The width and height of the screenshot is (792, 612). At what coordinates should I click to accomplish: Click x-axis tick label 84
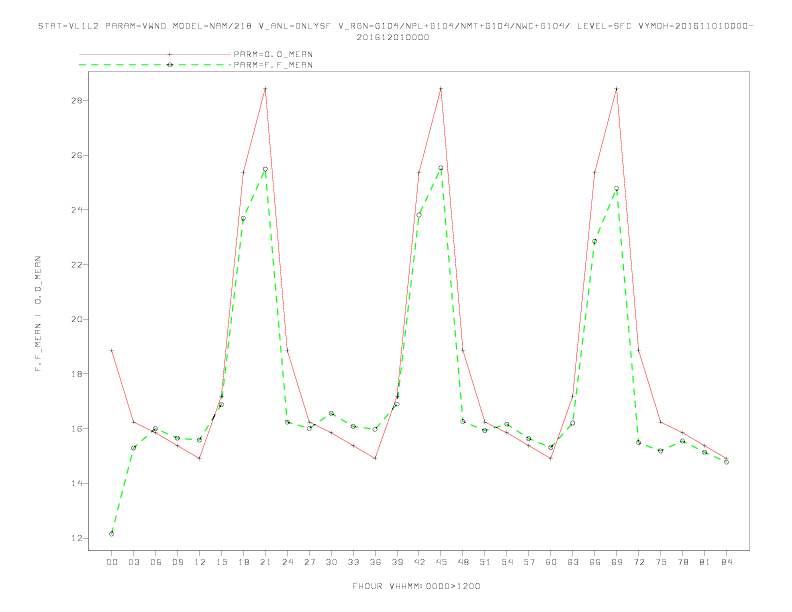(x=726, y=562)
